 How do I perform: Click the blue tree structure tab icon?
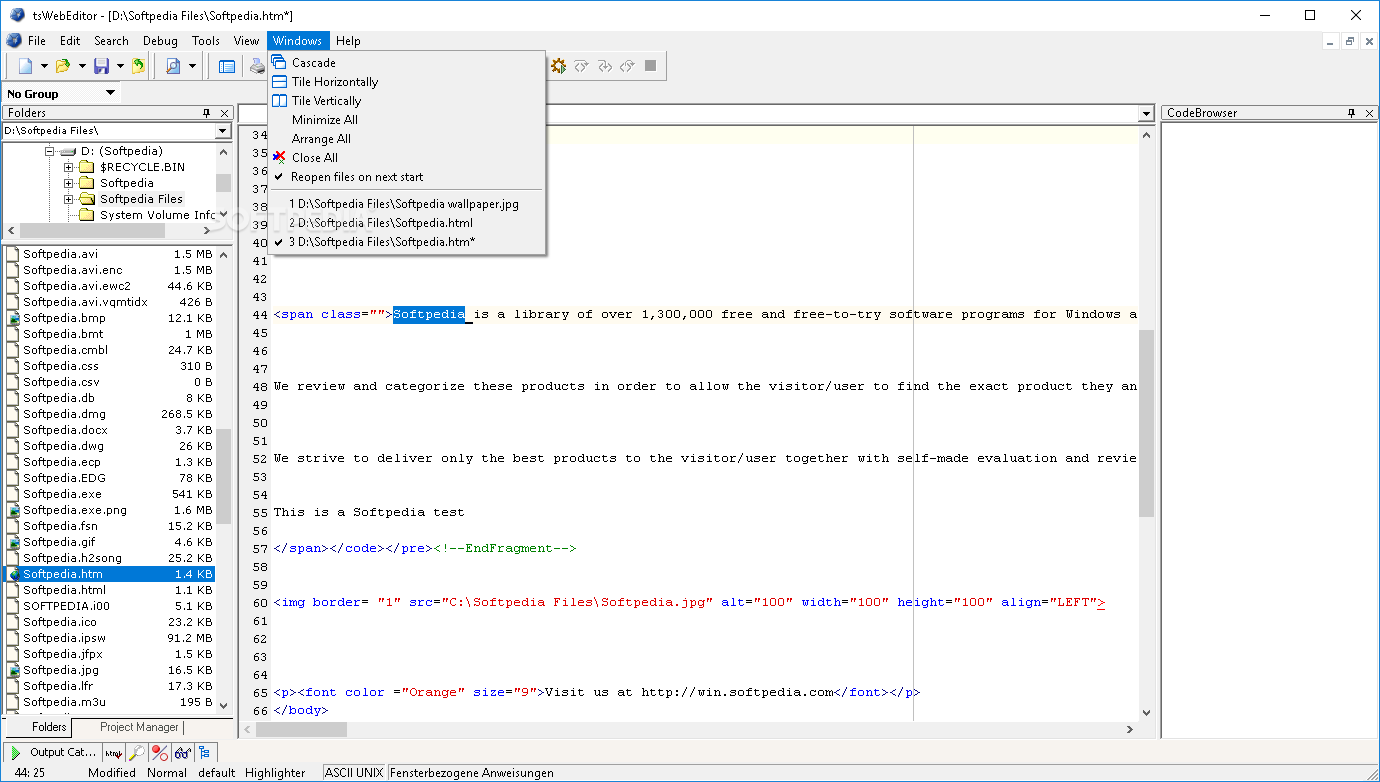pyautogui.click(x=204, y=752)
